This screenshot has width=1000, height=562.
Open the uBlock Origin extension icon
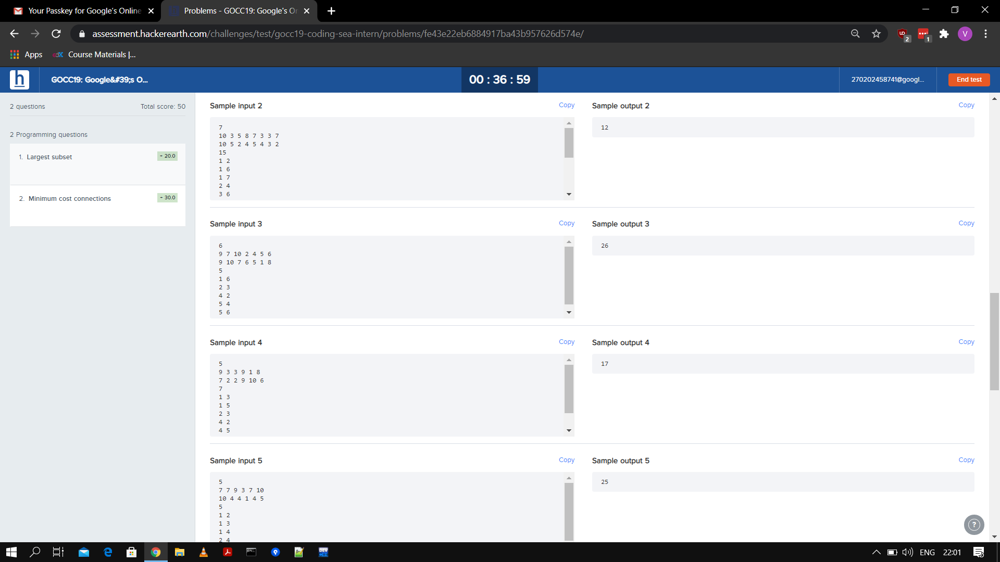click(x=903, y=34)
